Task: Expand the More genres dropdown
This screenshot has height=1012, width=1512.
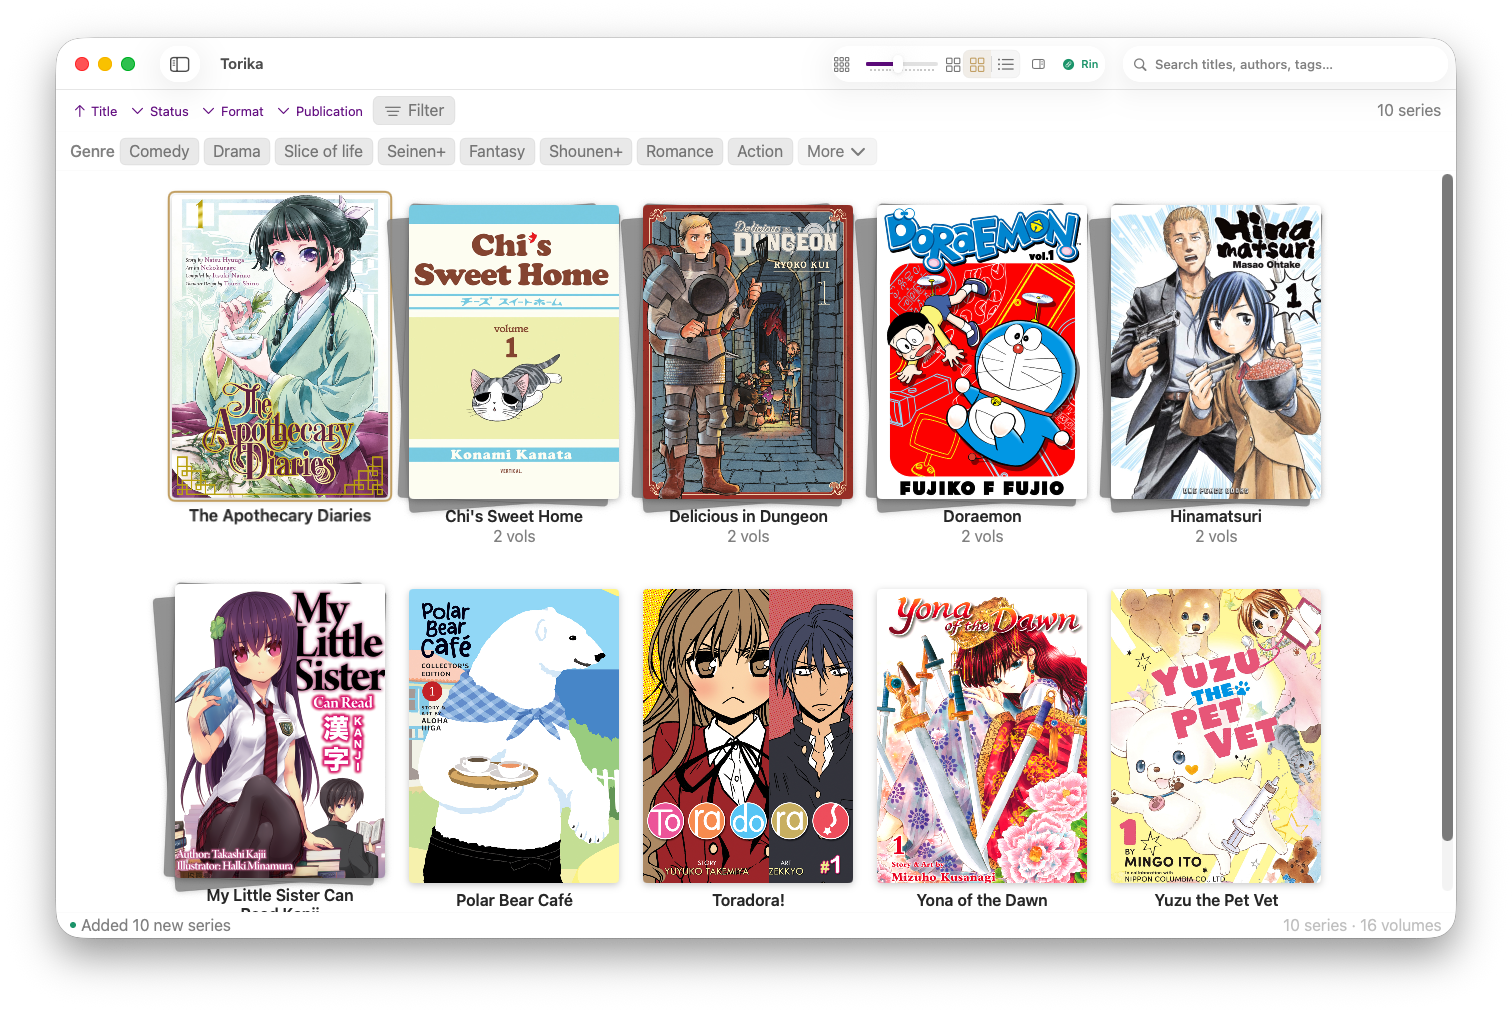Action: point(836,151)
